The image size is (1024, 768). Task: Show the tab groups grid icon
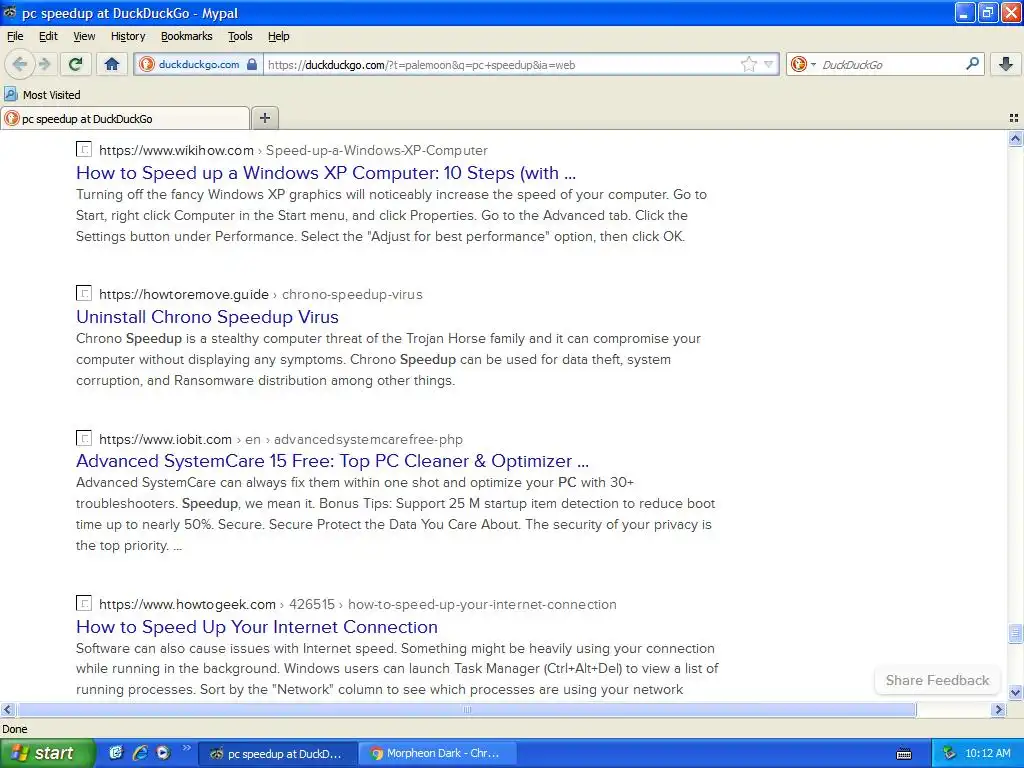pyautogui.click(x=1014, y=118)
